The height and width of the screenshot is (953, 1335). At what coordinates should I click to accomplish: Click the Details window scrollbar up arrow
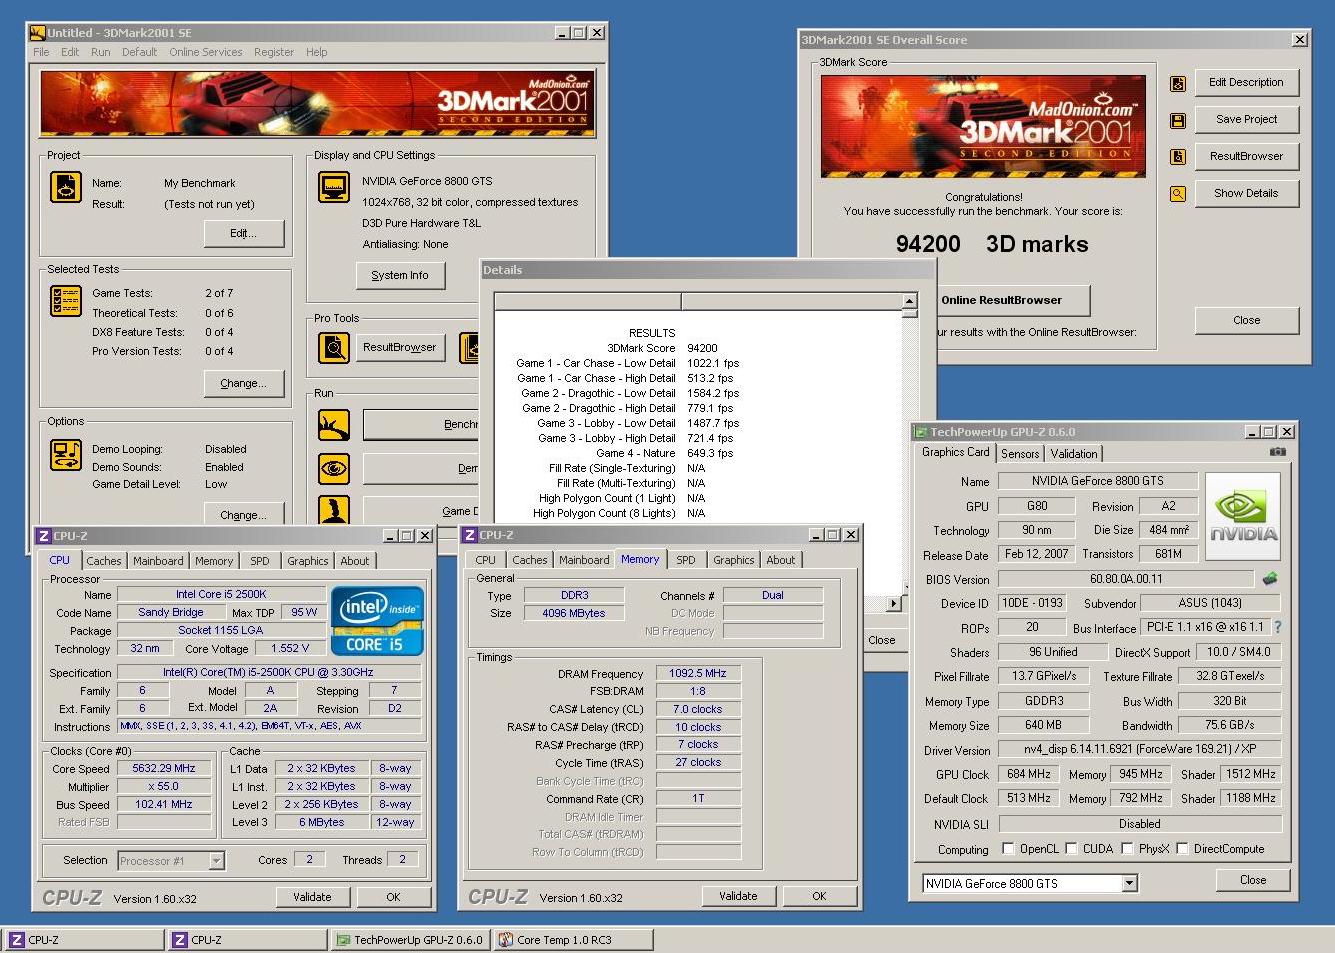(909, 301)
